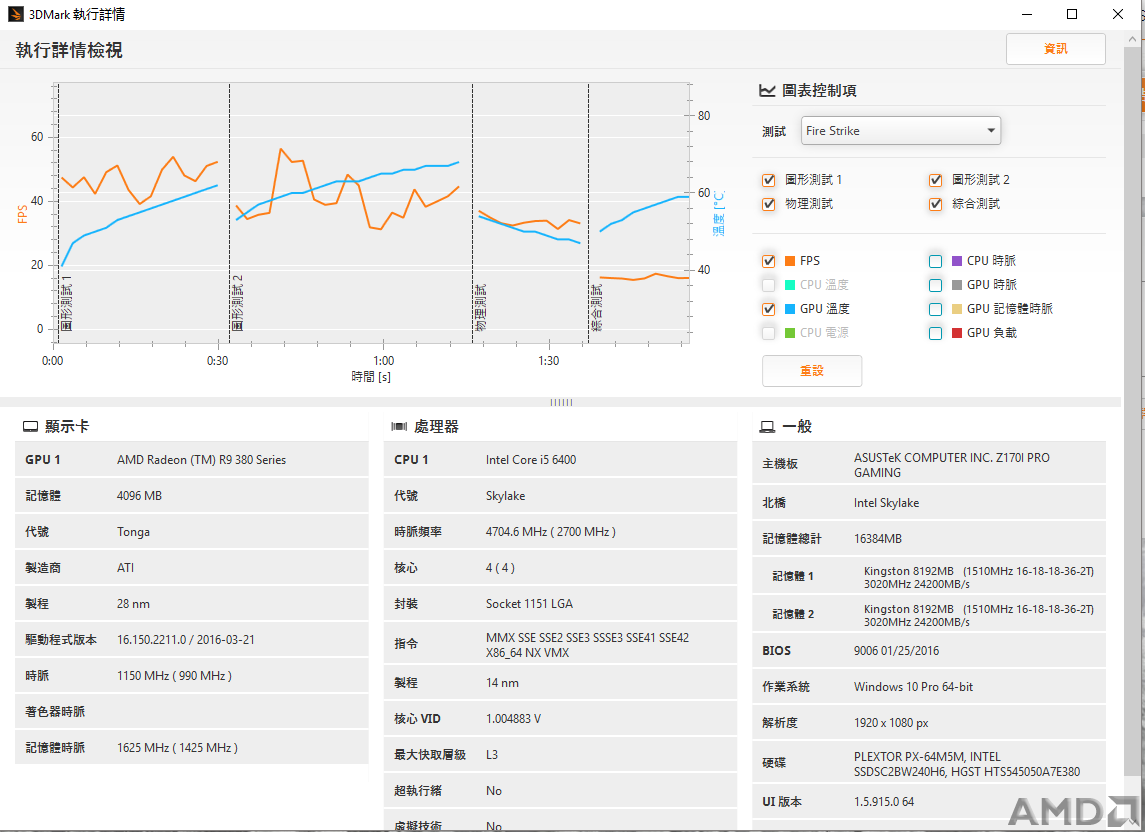Screen dimensions: 1145x832
Task: Click the 記憶體 2 Kingston 8192MB row
Action: point(929,615)
